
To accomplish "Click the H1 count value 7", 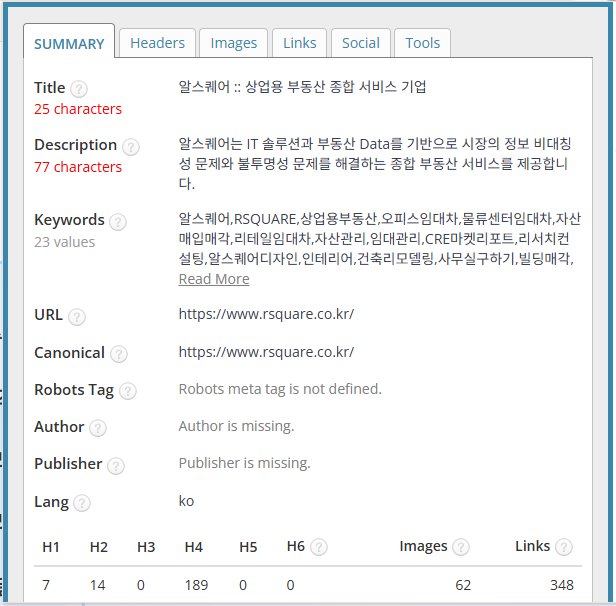I will coord(46,585).
